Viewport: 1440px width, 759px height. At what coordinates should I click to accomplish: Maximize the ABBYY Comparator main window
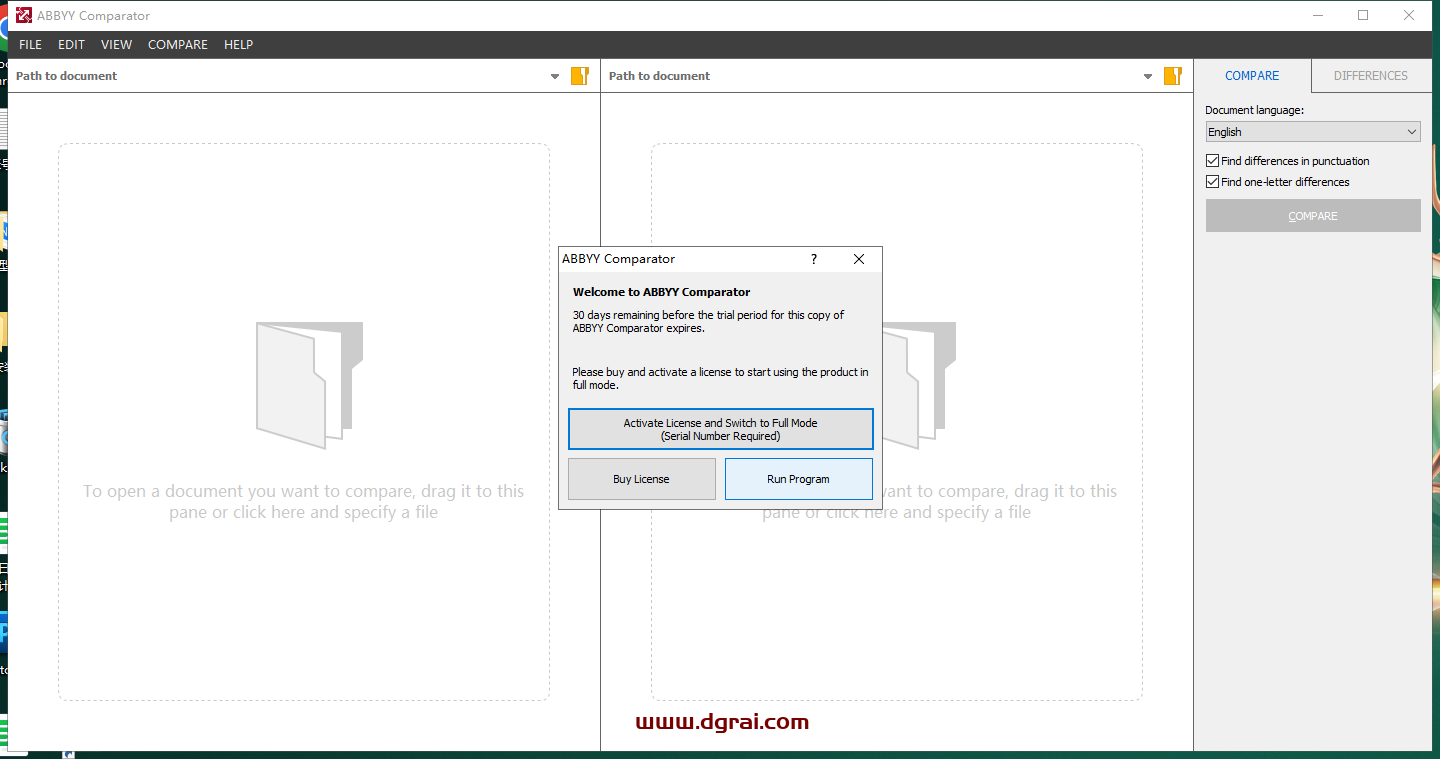[x=1363, y=15]
